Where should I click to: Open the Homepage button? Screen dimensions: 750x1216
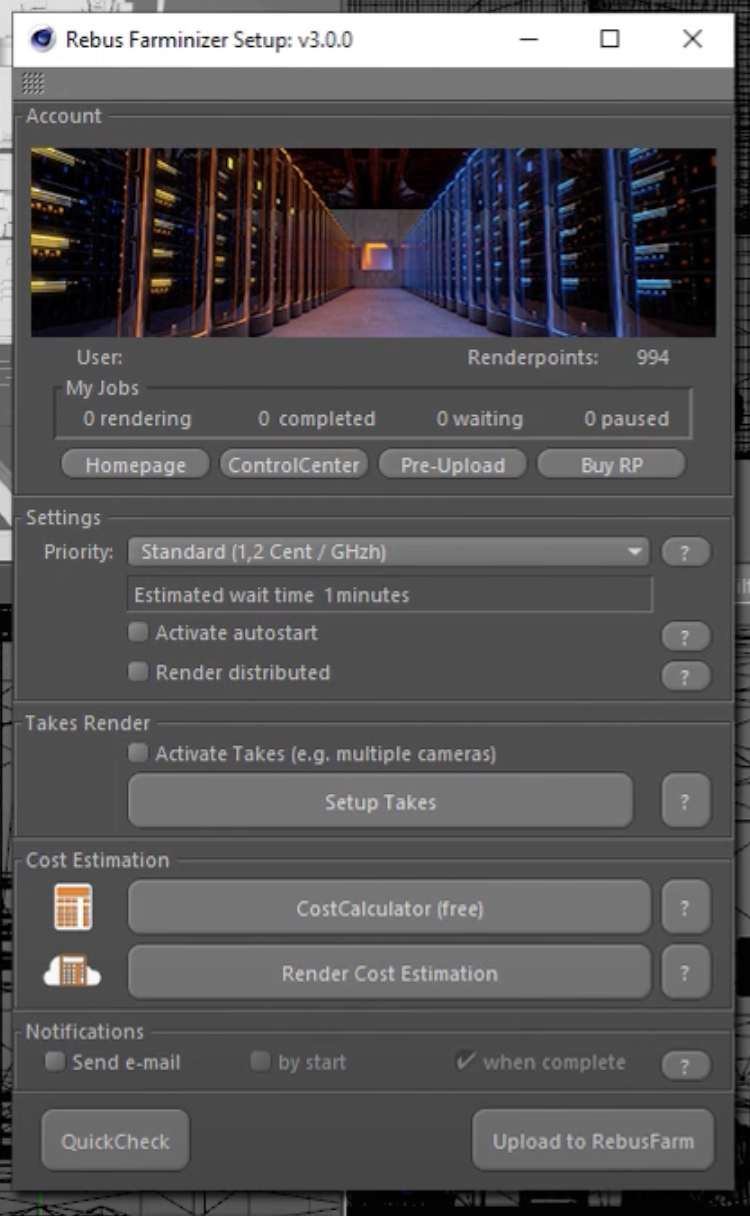coord(135,465)
